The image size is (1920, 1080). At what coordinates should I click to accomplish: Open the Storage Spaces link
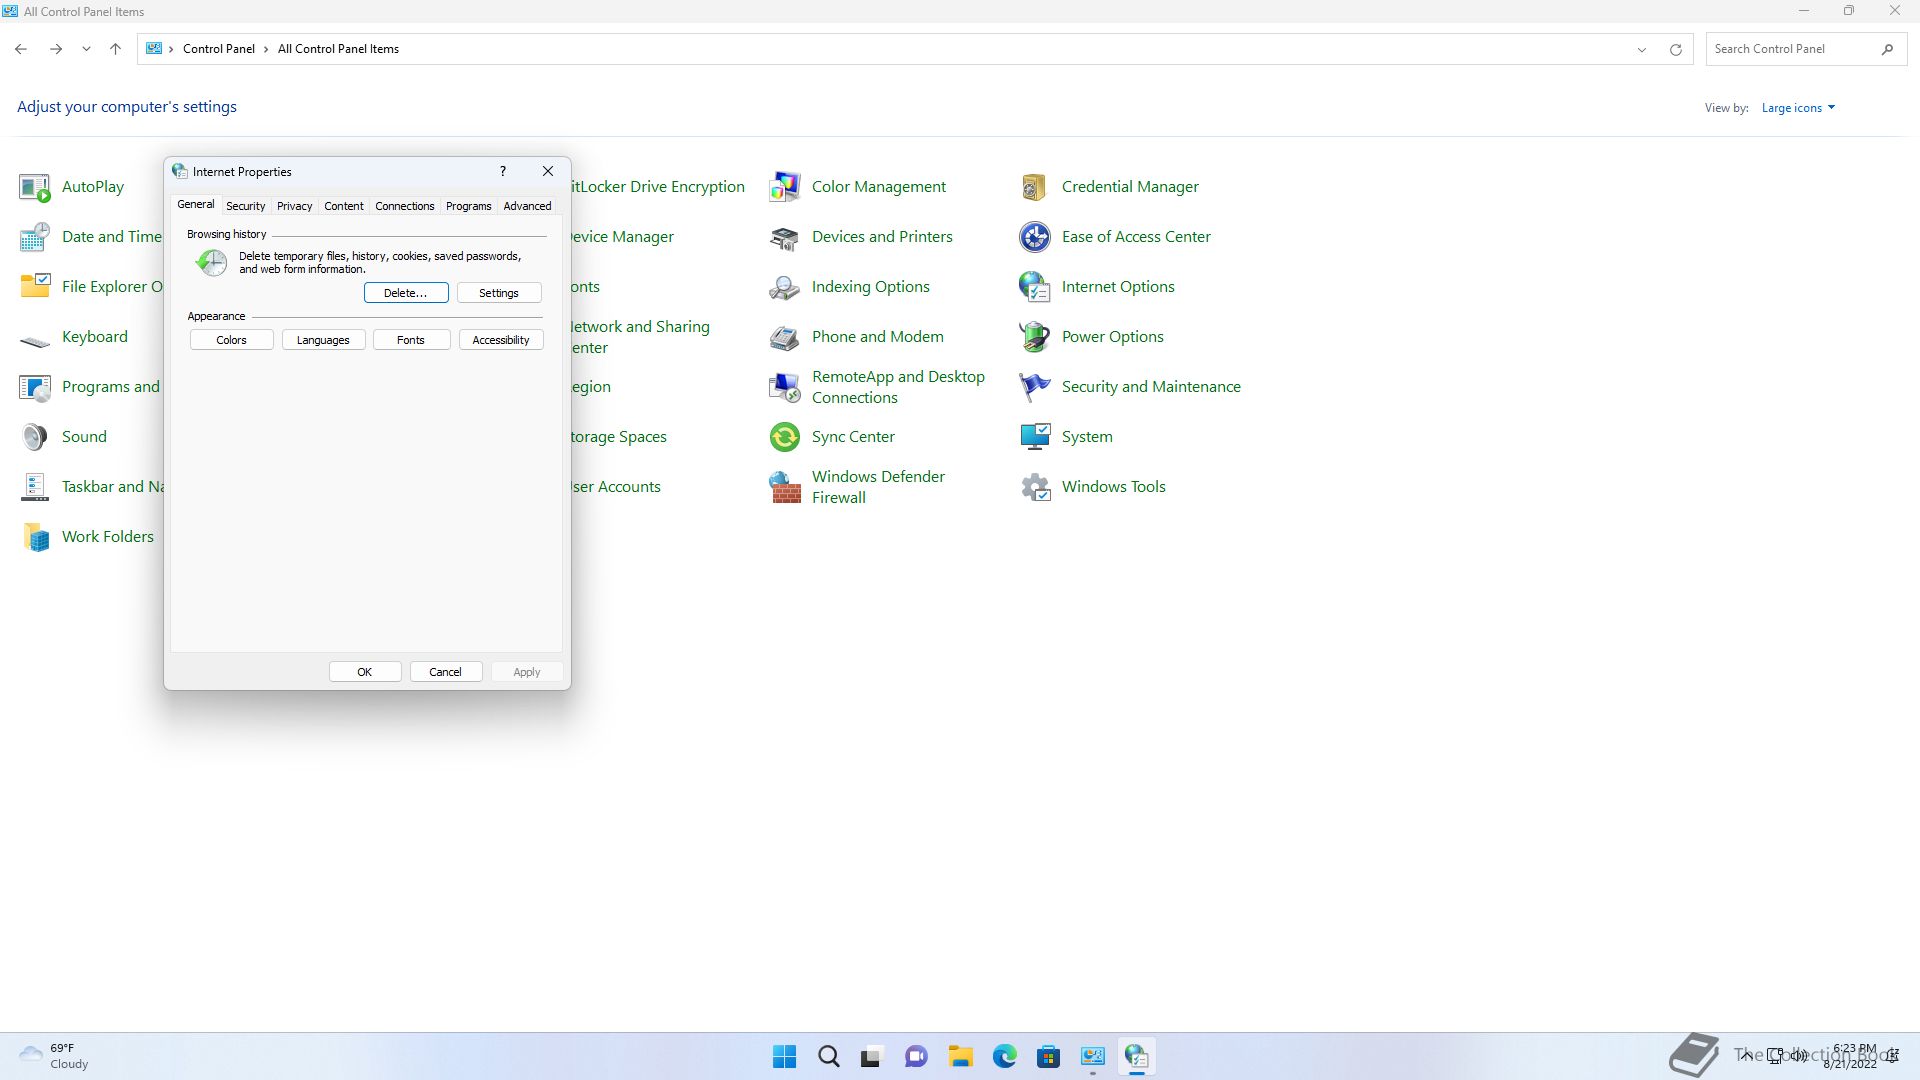pyautogui.click(x=618, y=437)
